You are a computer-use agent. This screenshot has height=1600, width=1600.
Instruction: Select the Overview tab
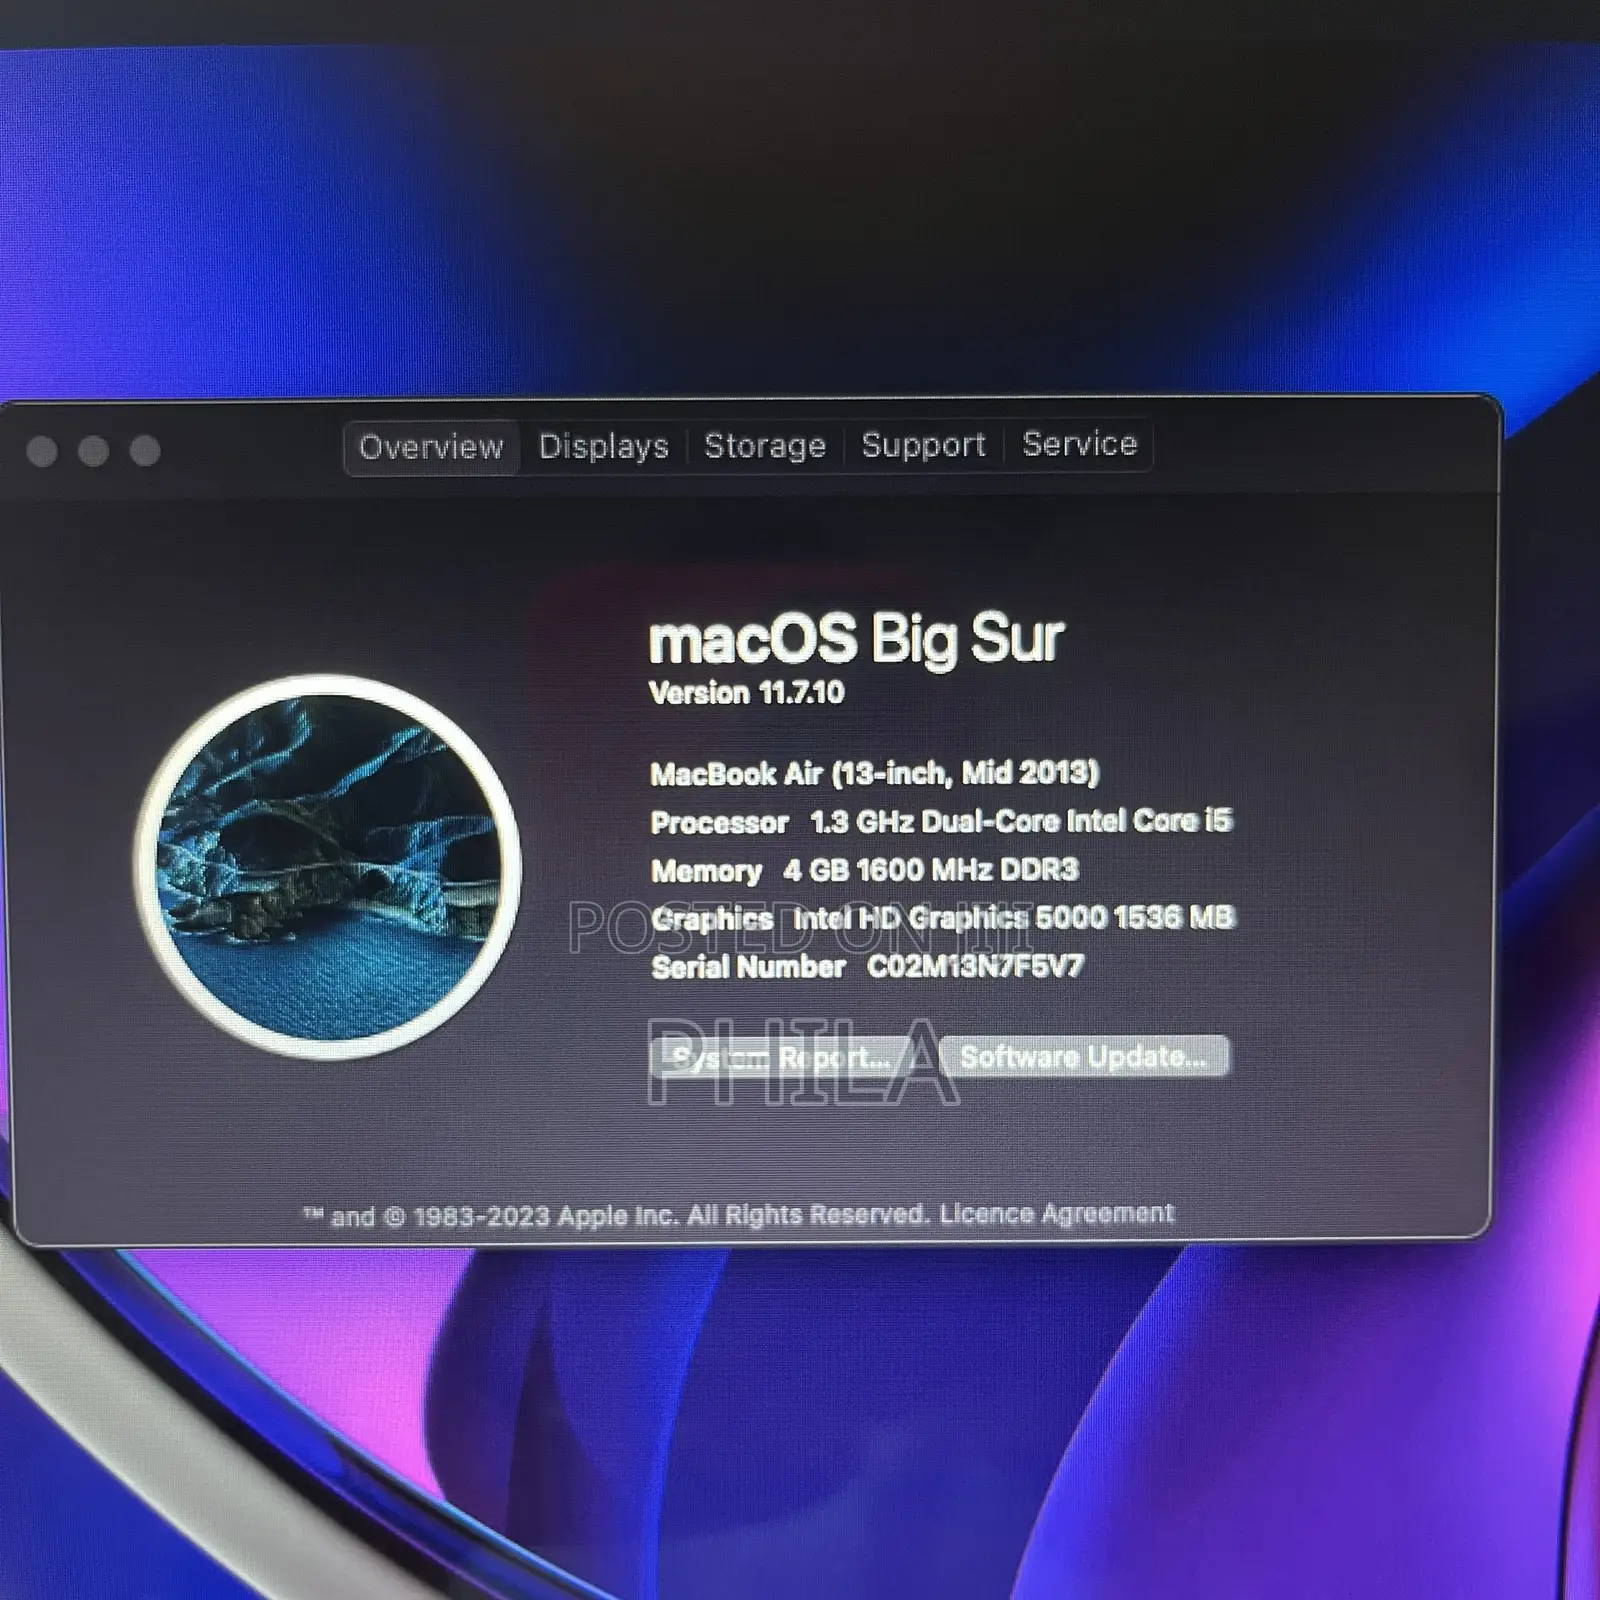pyautogui.click(x=431, y=447)
